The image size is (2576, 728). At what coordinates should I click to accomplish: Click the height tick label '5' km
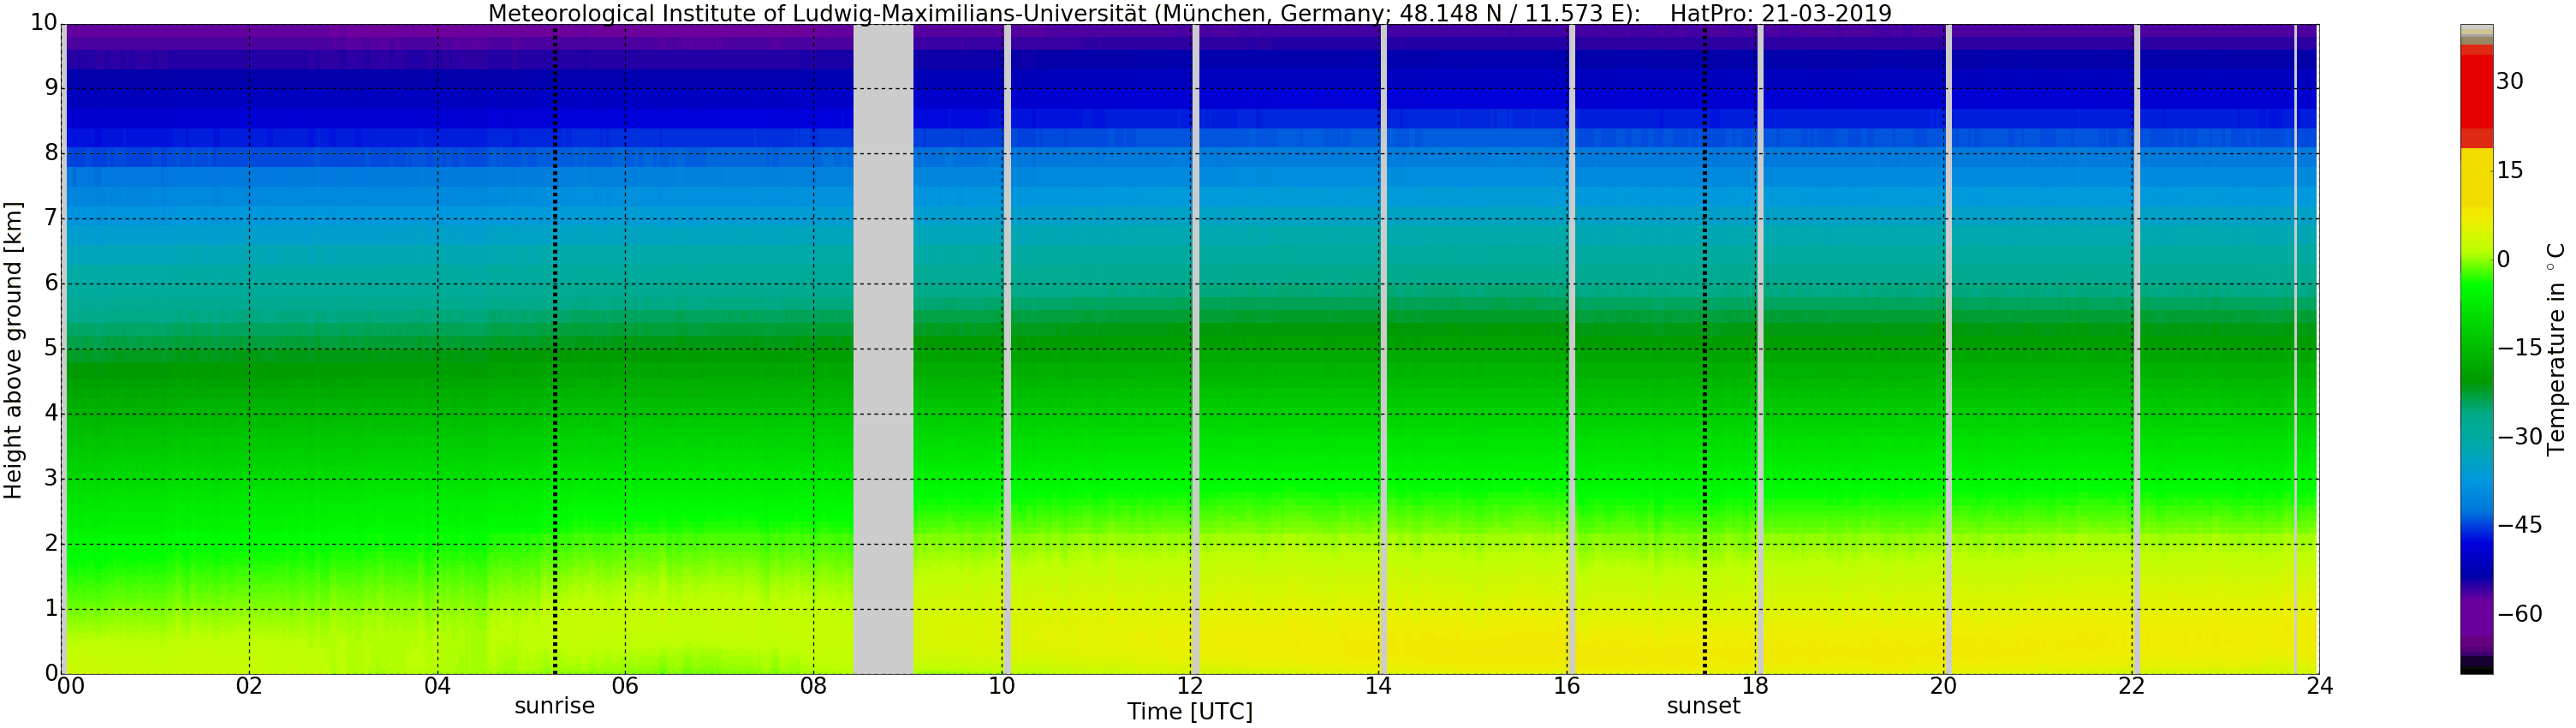tap(51, 349)
